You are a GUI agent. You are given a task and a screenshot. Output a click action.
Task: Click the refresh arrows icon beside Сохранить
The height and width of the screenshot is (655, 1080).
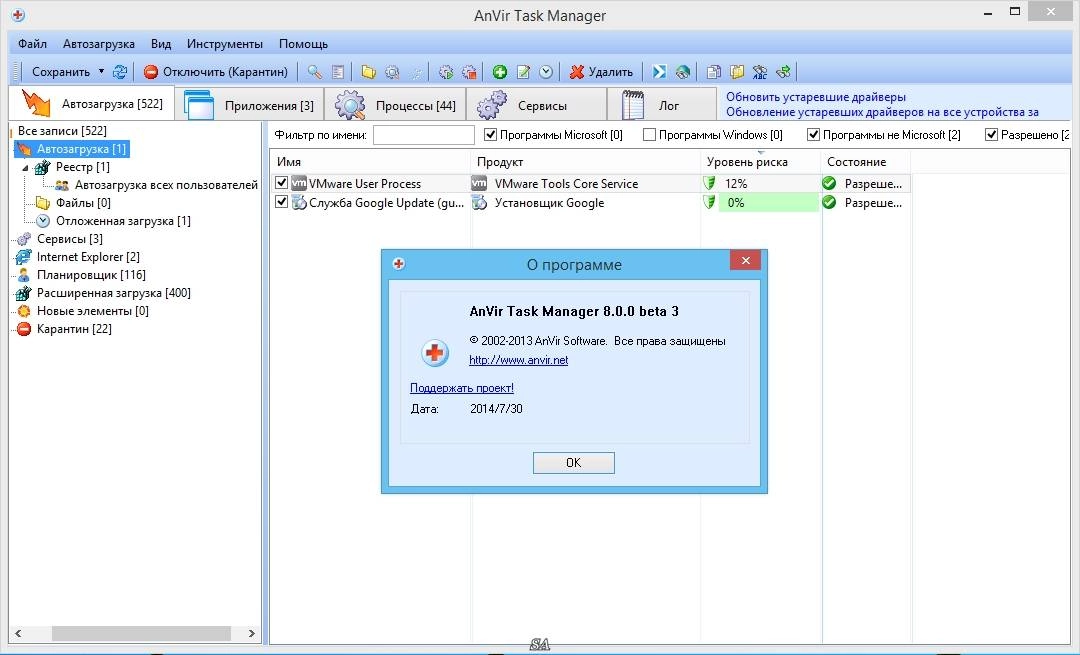[x=120, y=72]
